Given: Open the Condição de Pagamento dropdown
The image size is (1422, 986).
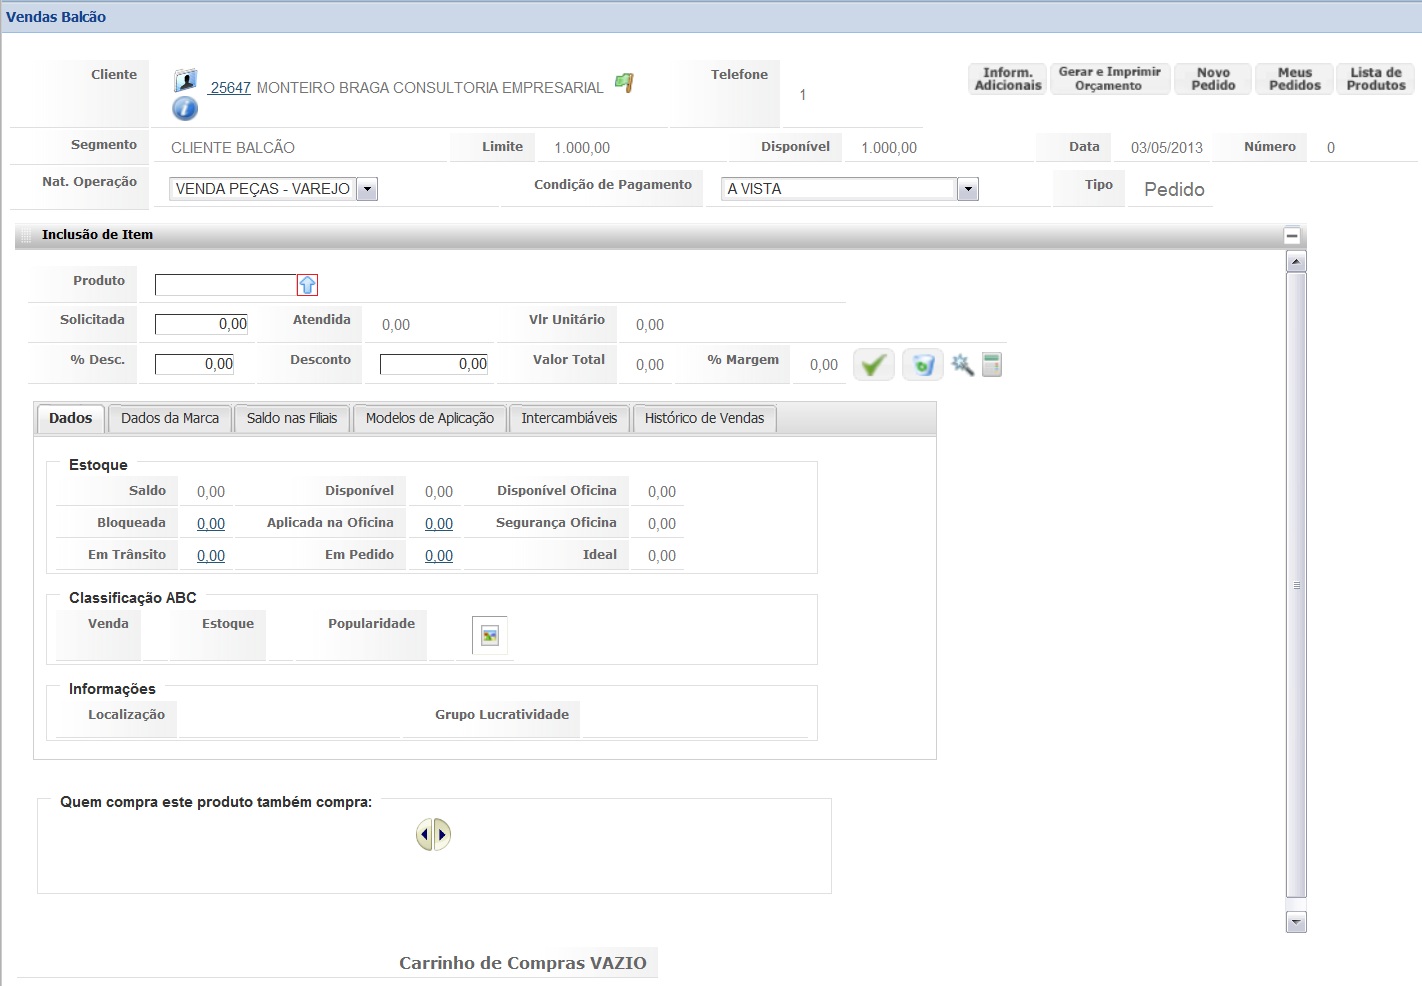Looking at the screenshot, I should click(x=967, y=189).
